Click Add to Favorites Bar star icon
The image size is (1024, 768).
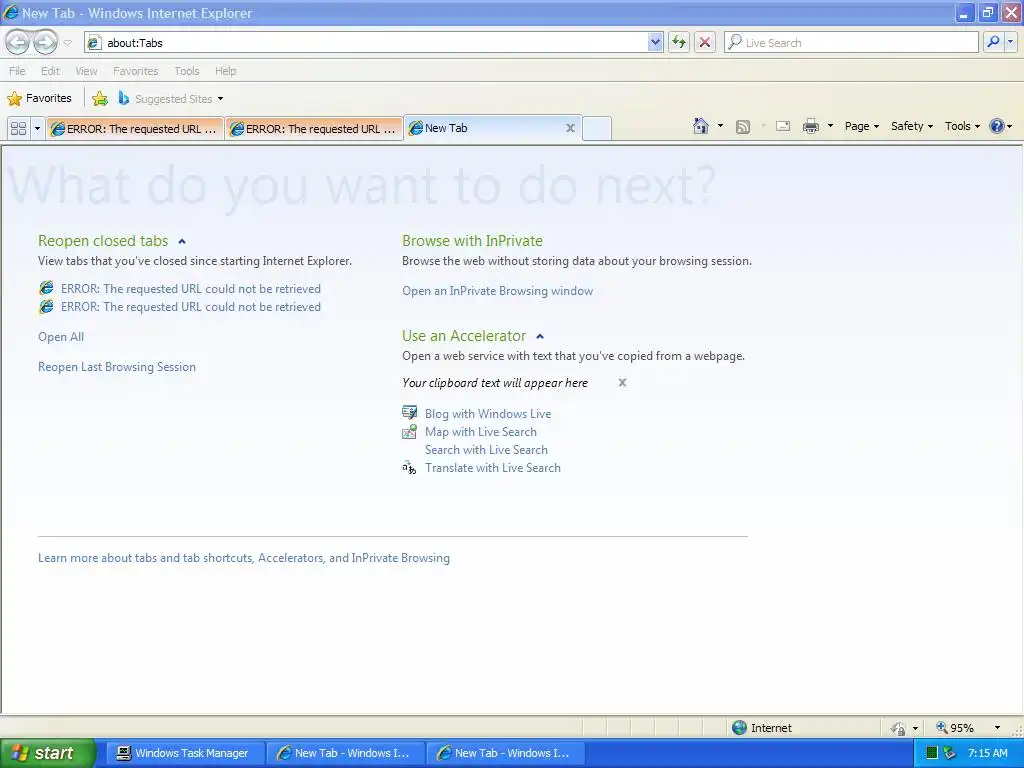(100, 99)
